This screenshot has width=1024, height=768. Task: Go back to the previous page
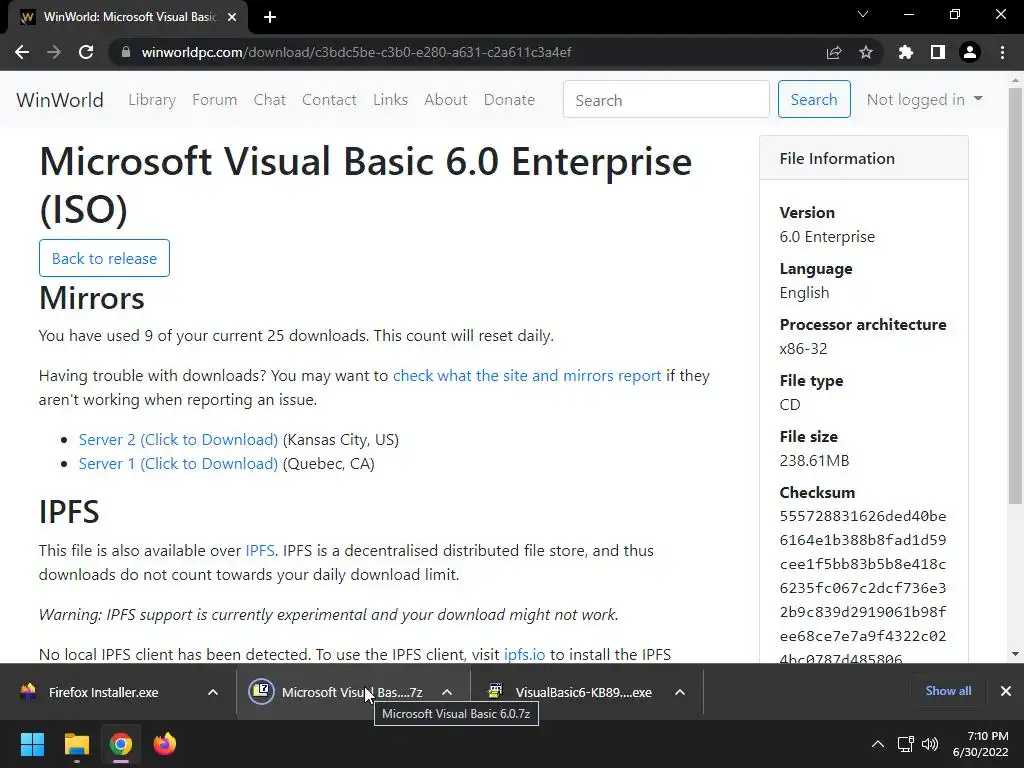coord(22,52)
